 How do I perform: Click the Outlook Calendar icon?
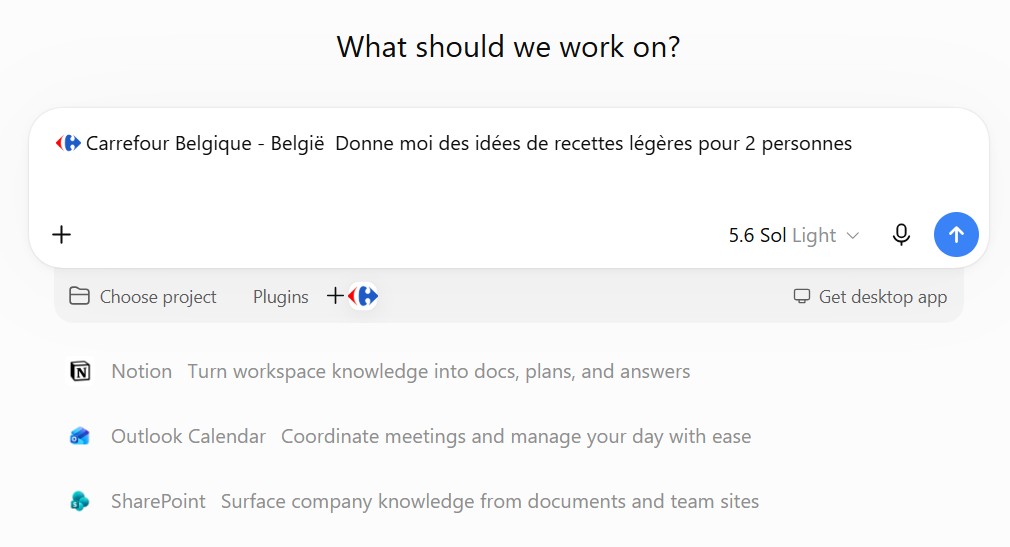[80, 436]
